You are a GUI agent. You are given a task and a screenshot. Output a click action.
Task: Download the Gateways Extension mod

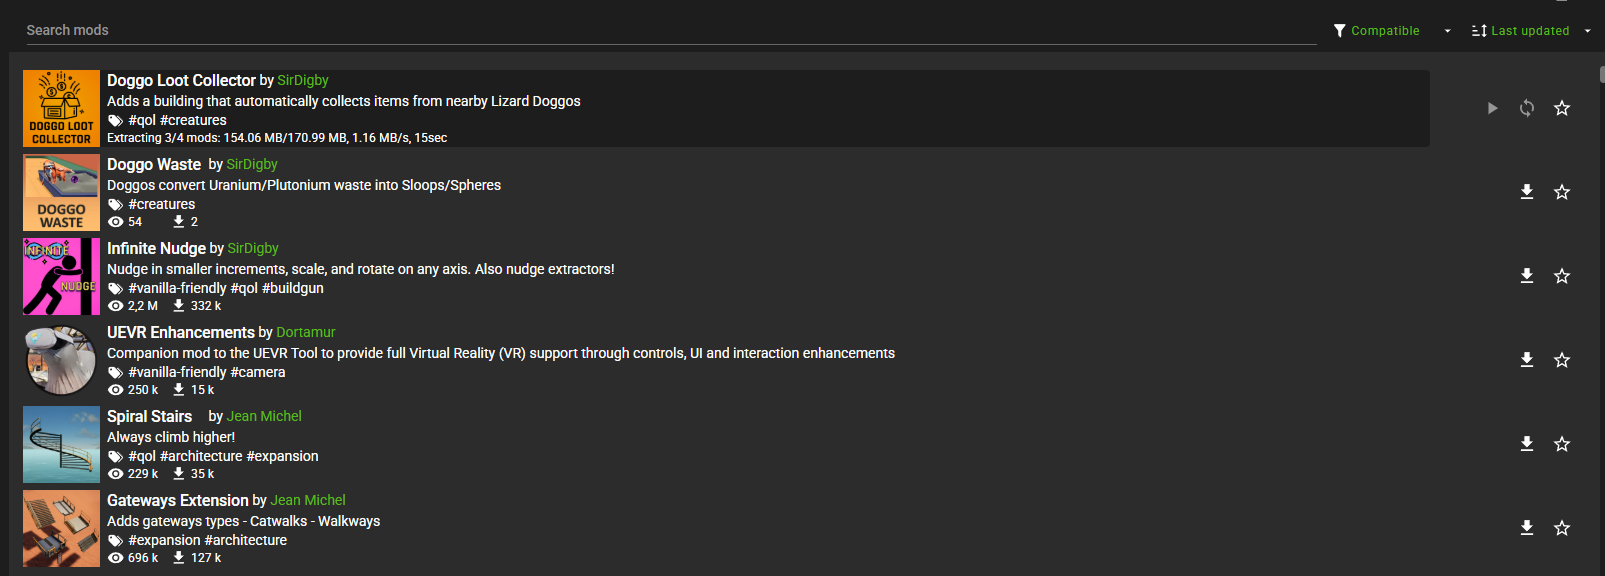(x=1527, y=528)
